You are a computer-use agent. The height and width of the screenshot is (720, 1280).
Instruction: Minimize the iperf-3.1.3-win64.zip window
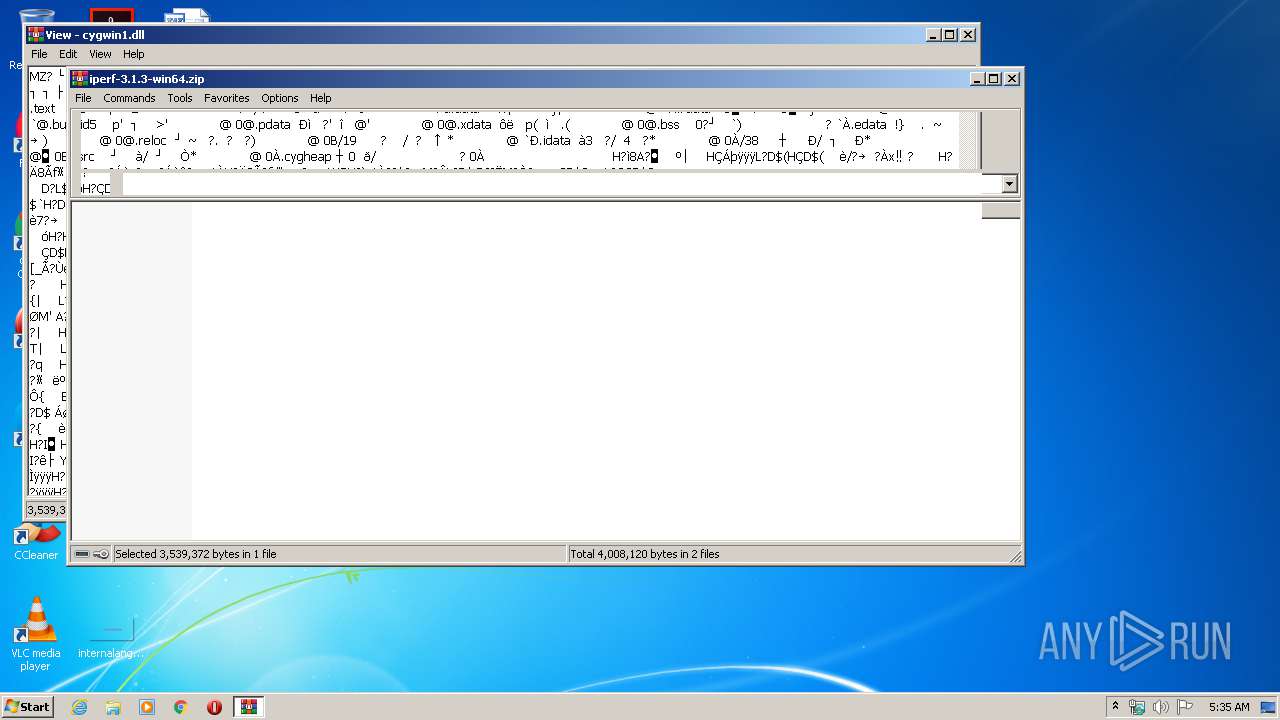977,78
